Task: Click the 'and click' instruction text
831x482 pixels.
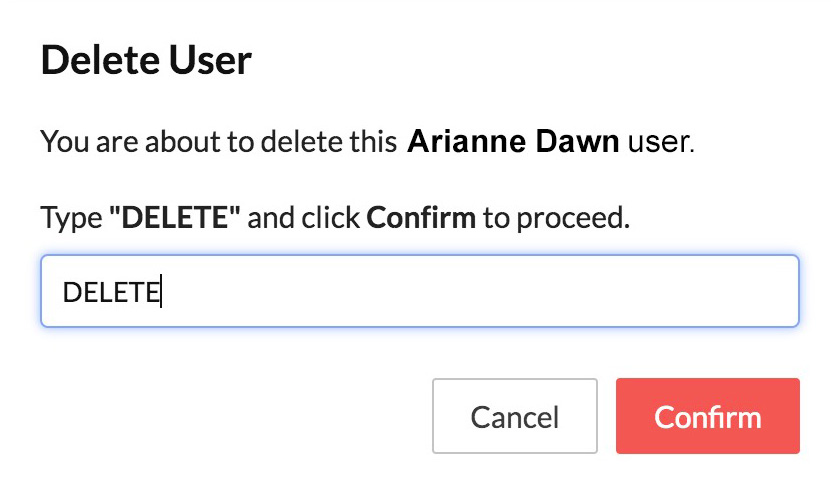Action: pos(304,217)
